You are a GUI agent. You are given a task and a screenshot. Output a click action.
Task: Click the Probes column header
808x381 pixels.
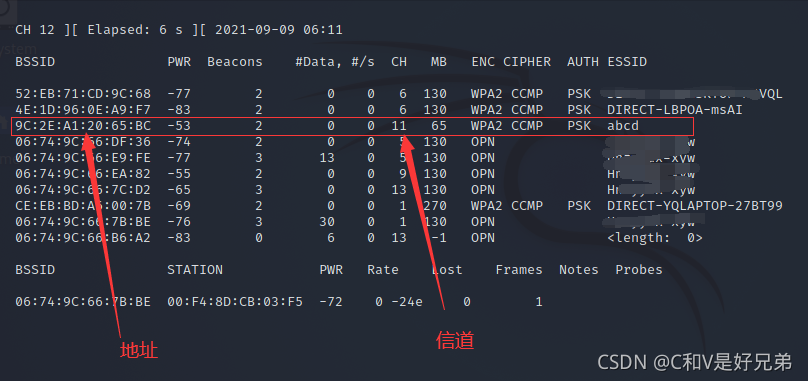point(638,270)
